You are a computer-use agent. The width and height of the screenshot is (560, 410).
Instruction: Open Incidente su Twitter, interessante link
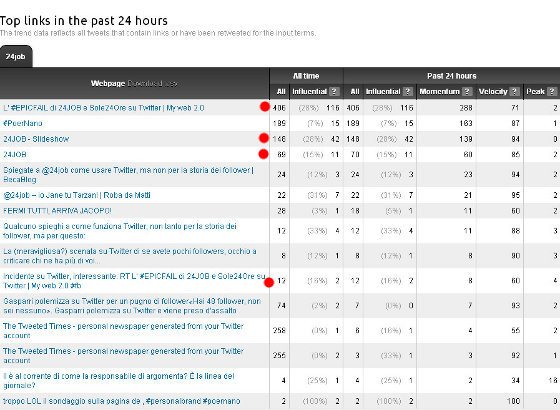coord(134,281)
